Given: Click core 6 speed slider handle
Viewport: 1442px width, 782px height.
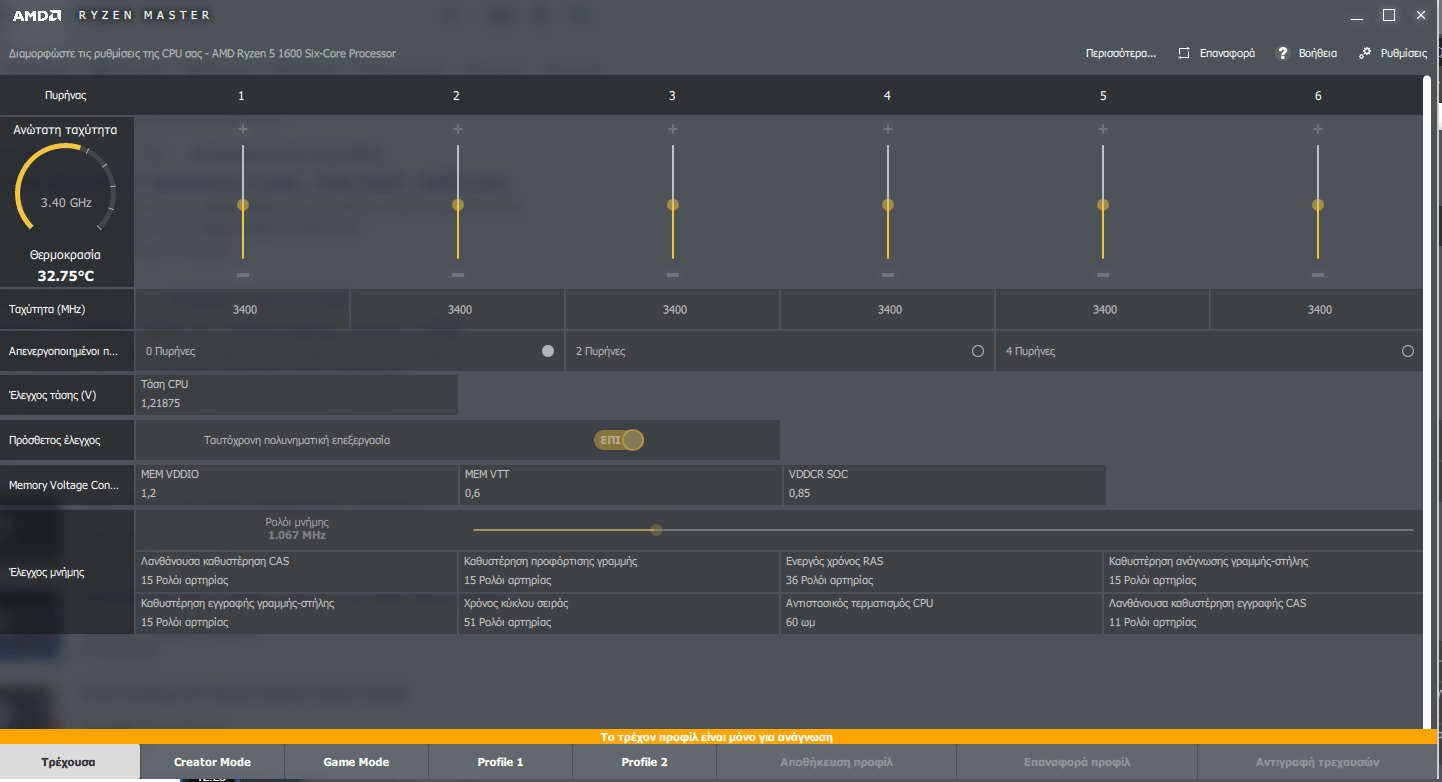Looking at the screenshot, I should point(1318,204).
